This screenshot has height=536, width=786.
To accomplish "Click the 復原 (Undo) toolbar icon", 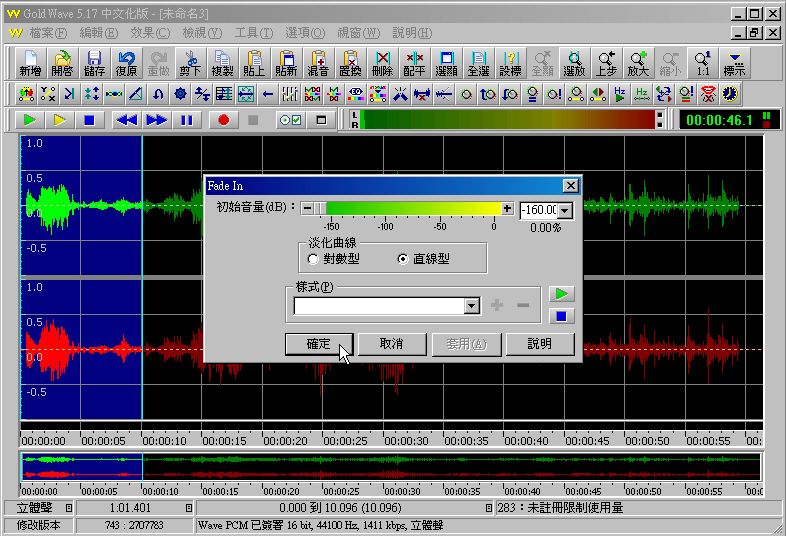I will [x=126, y=64].
